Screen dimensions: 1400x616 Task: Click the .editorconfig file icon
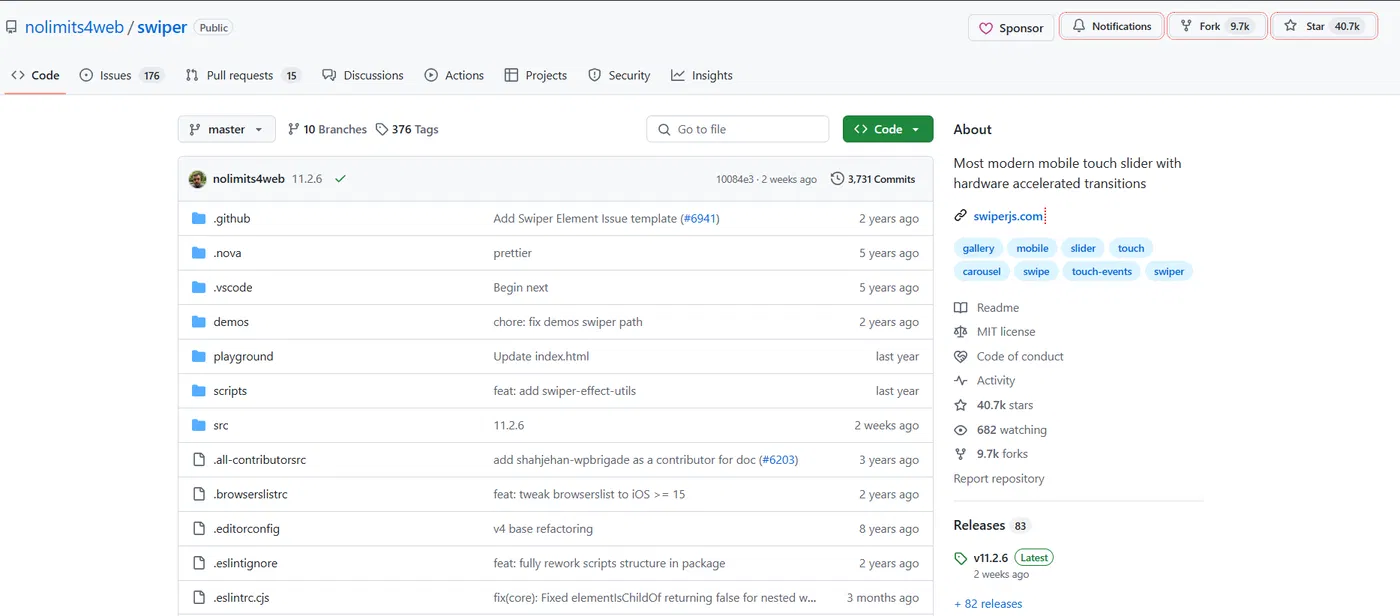click(198, 529)
